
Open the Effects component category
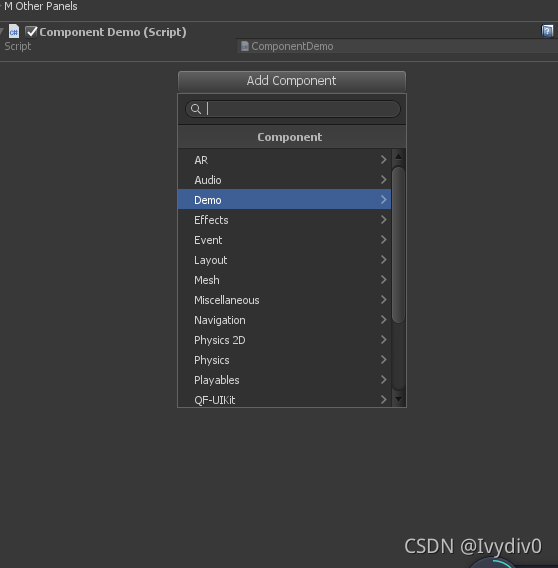(284, 220)
